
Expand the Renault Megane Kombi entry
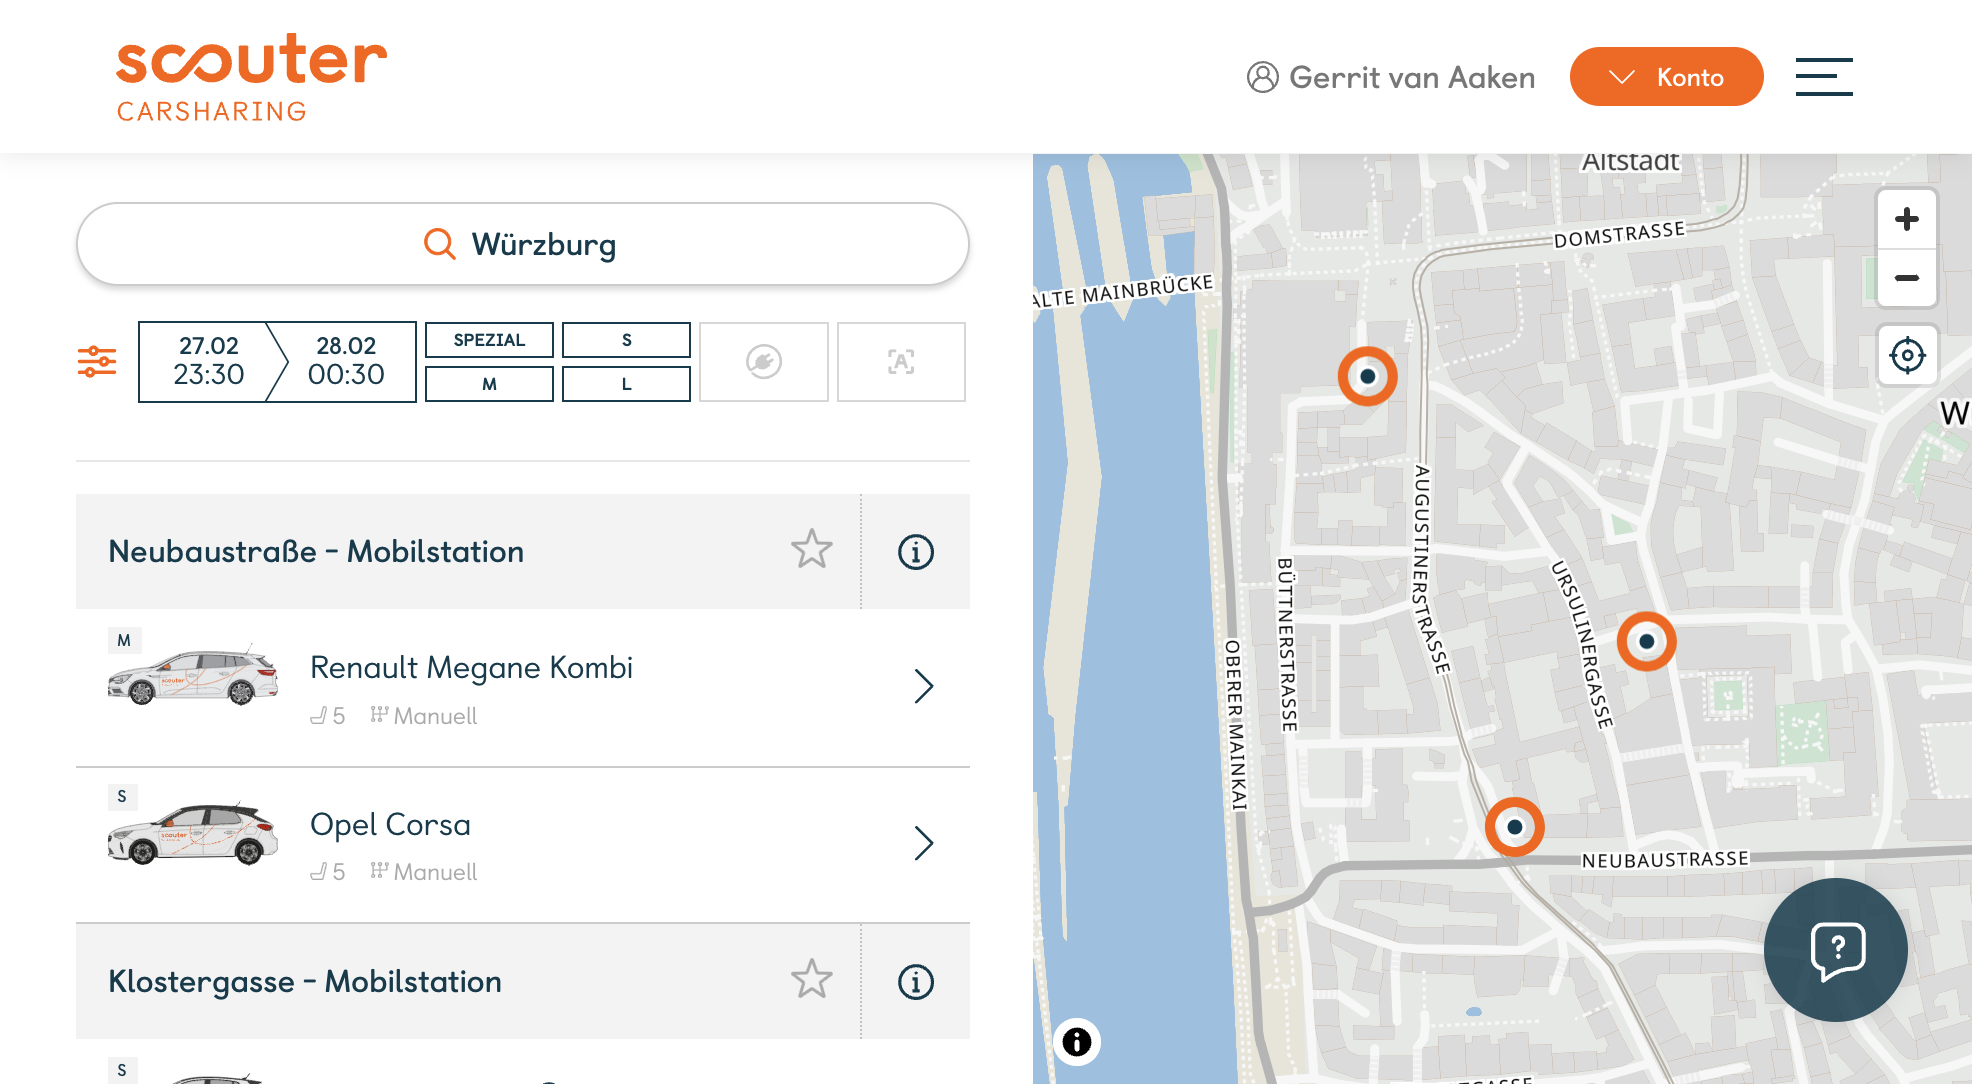pyautogui.click(x=923, y=687)
